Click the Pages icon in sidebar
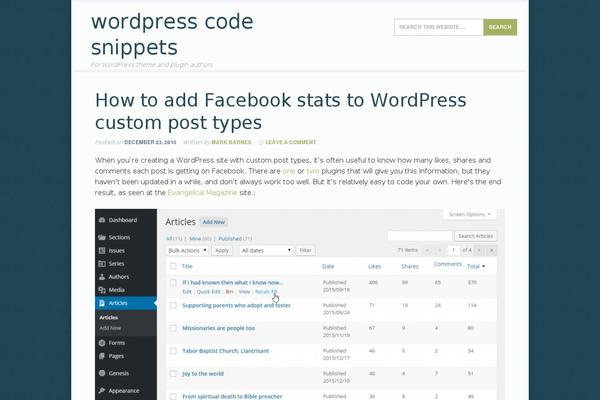Screen dimensions: 600x400 point(102,356)
